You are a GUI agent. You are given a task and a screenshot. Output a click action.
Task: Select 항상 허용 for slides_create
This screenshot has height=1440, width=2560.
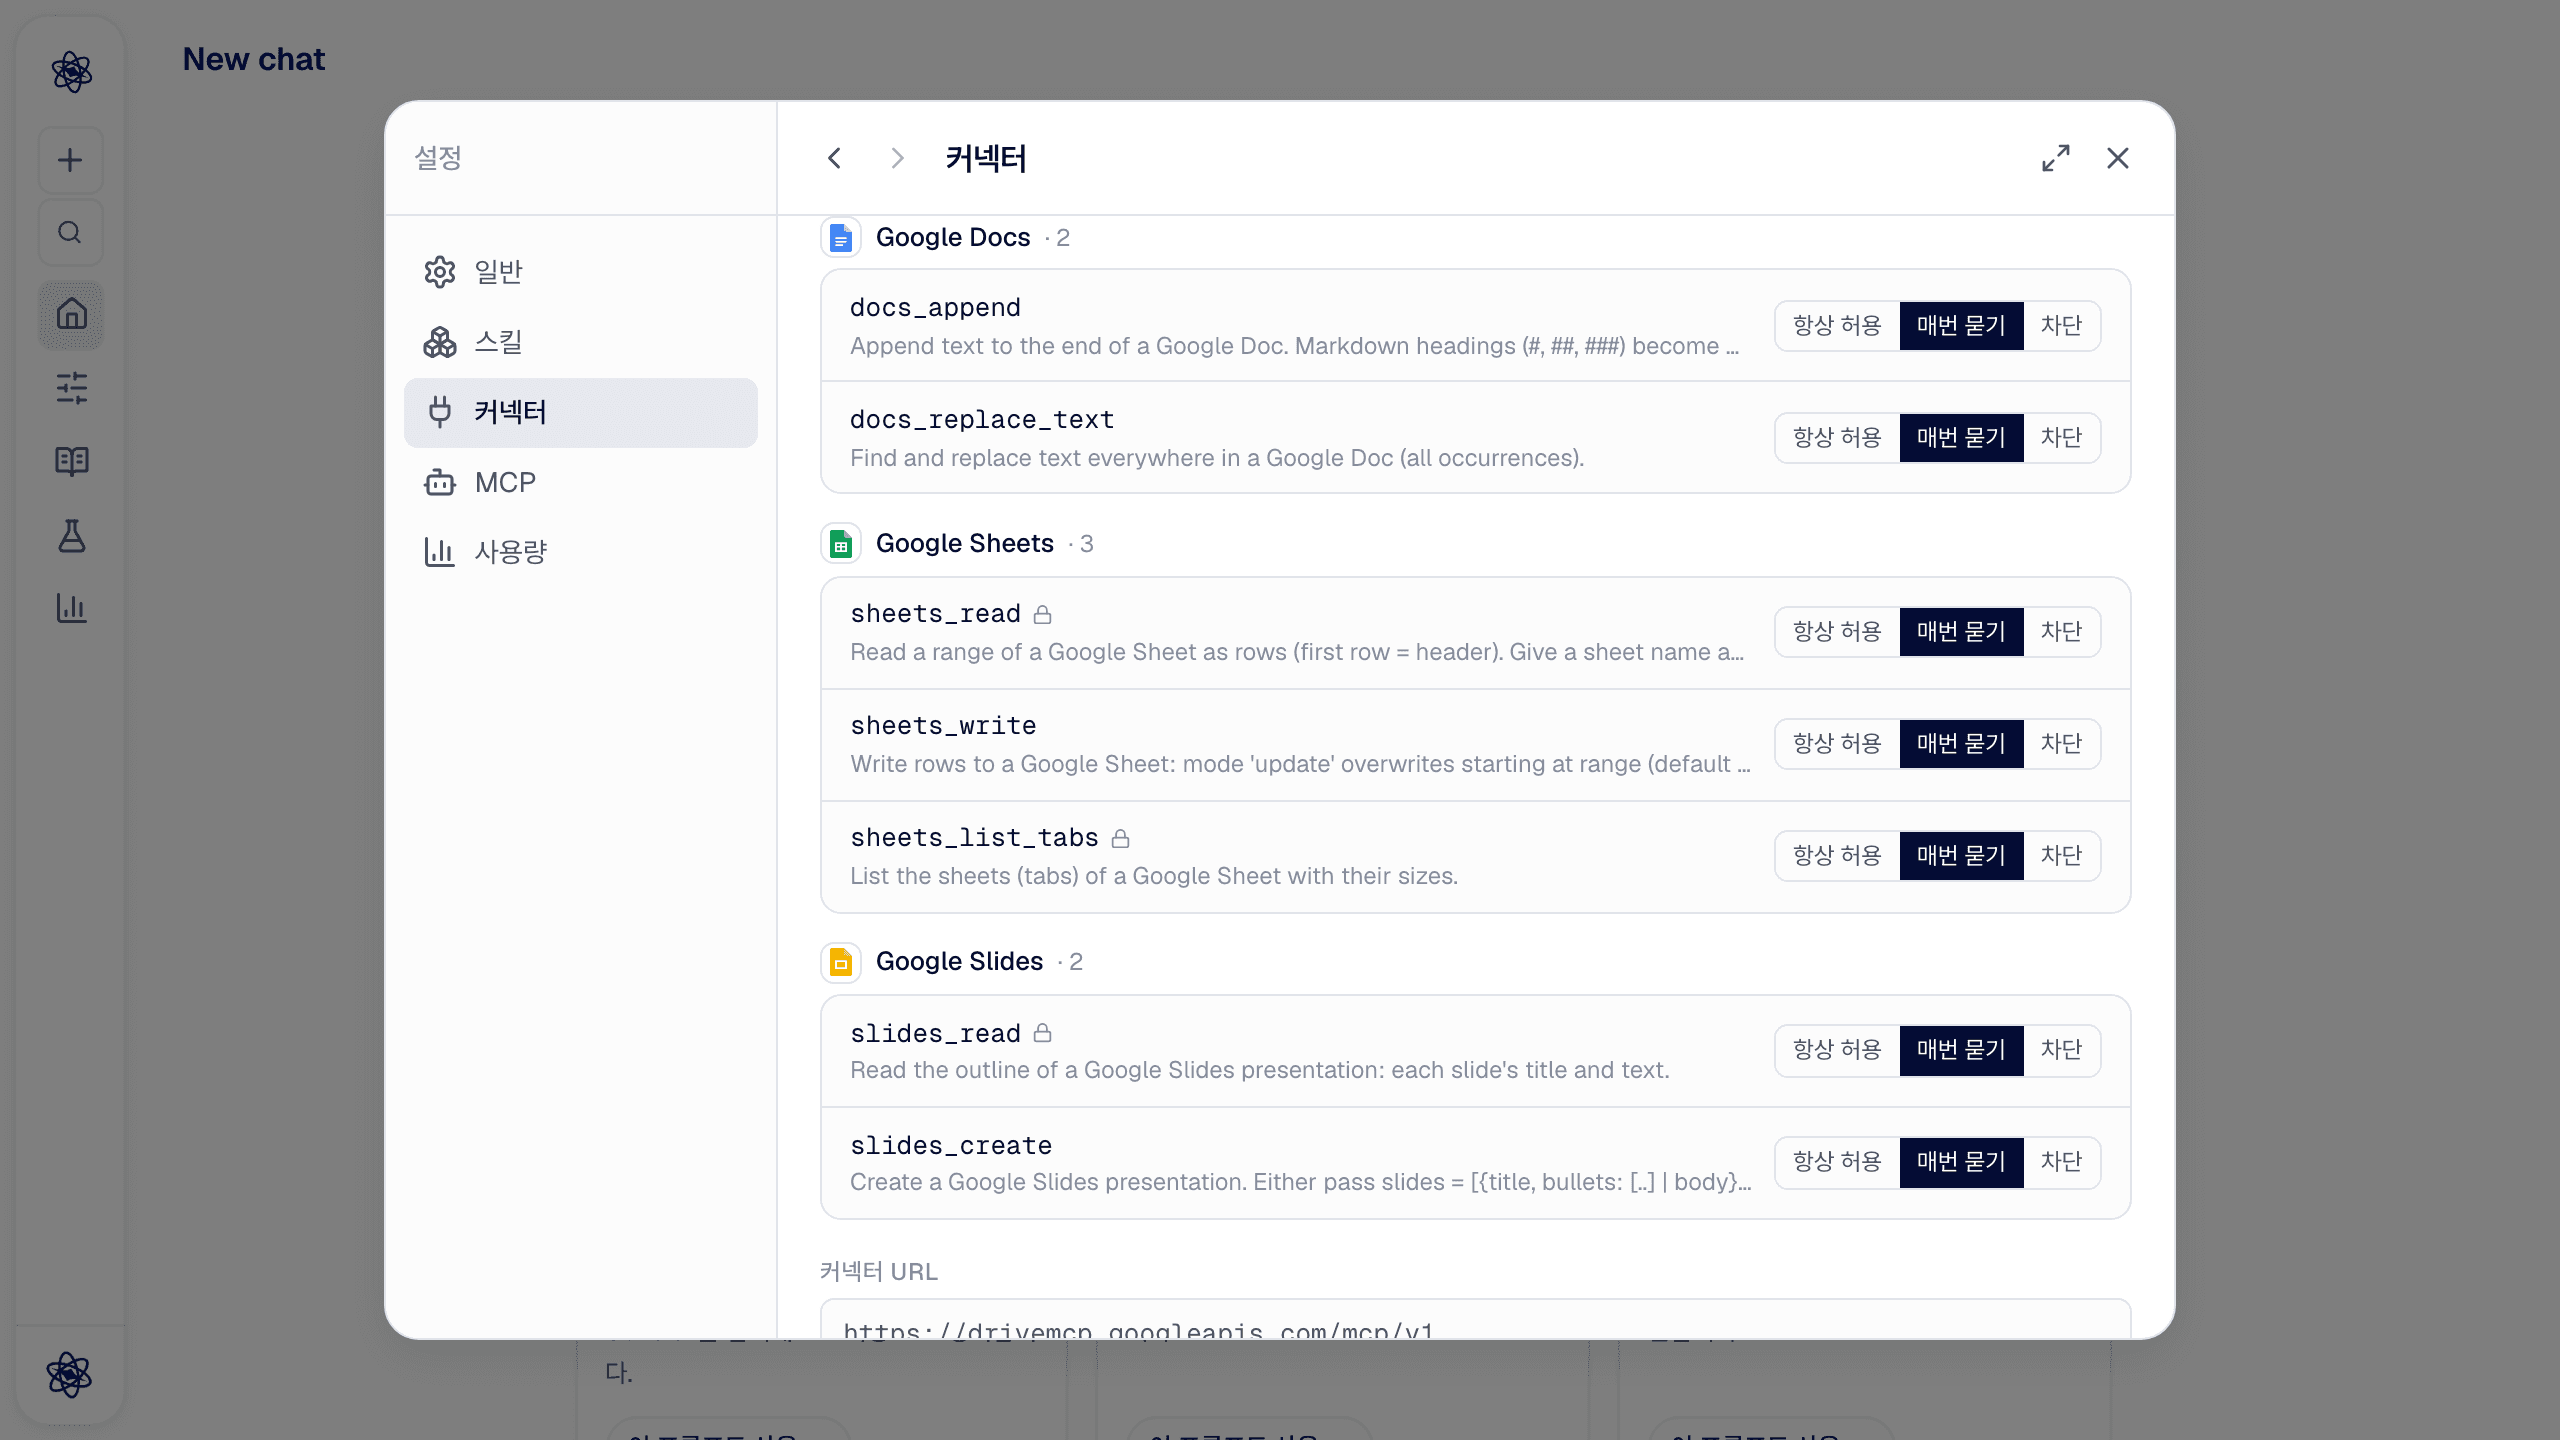(x=1837, y=1162)
